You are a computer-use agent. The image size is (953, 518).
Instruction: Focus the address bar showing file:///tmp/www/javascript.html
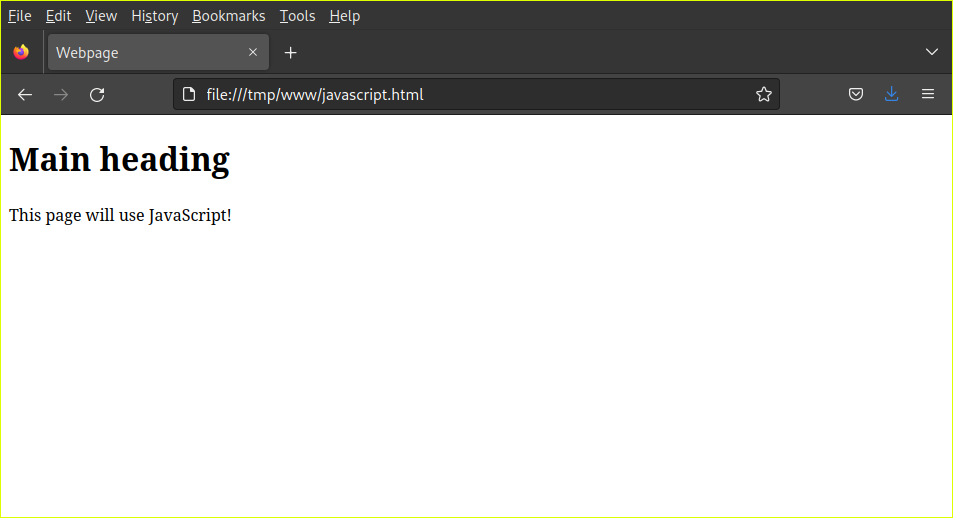[474, 94]
